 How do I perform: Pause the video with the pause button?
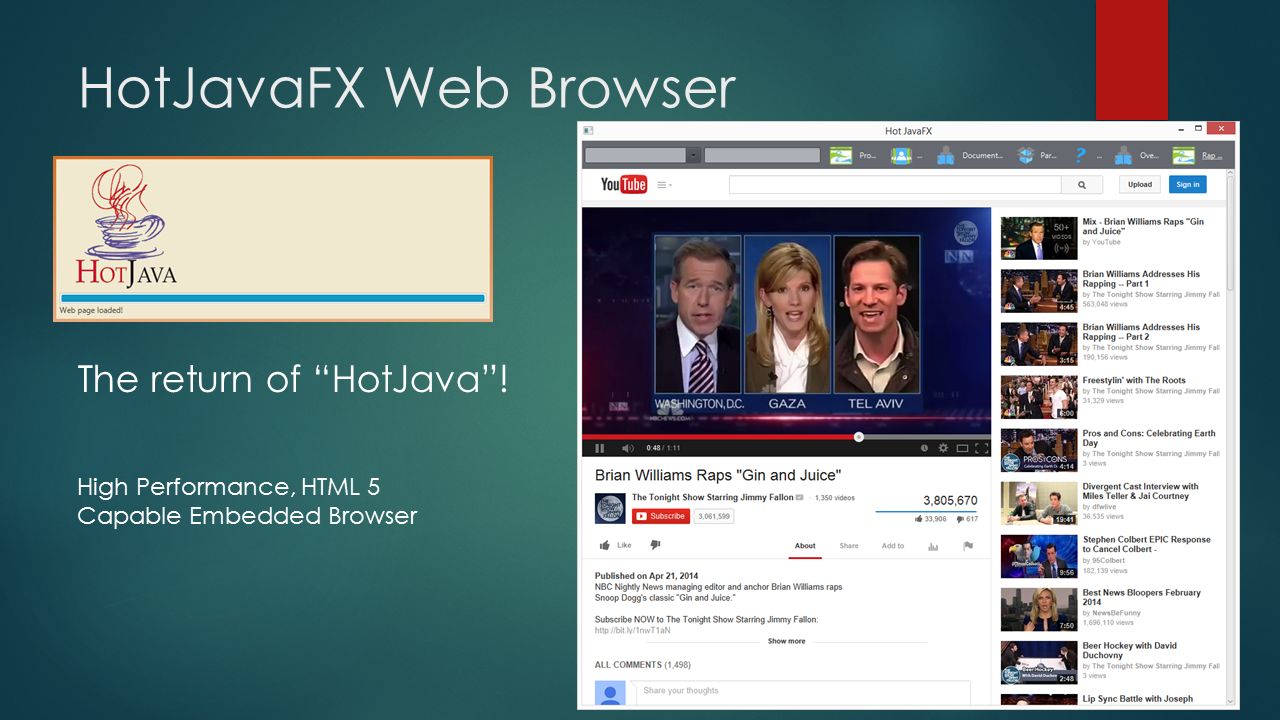600,448
